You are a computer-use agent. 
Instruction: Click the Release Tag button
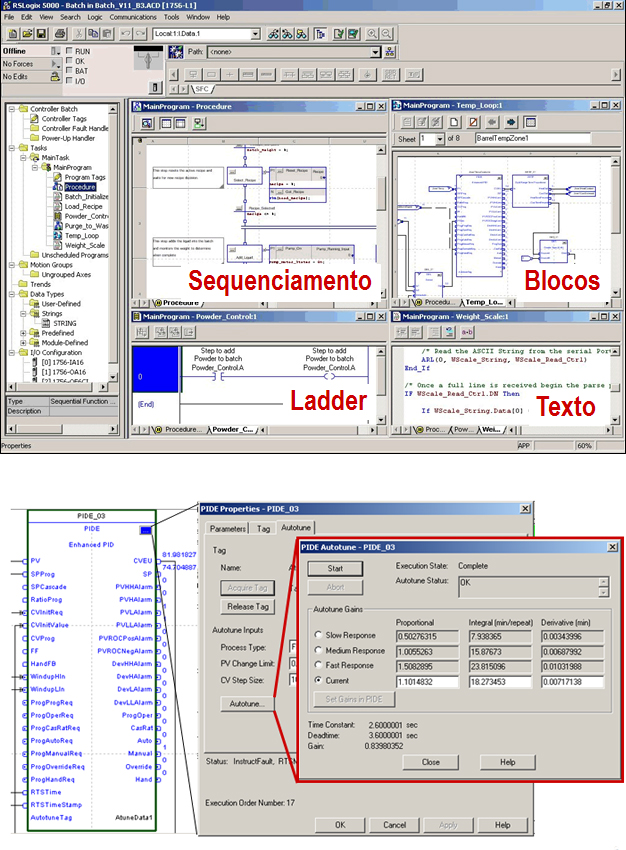click(x=248, y=607)
